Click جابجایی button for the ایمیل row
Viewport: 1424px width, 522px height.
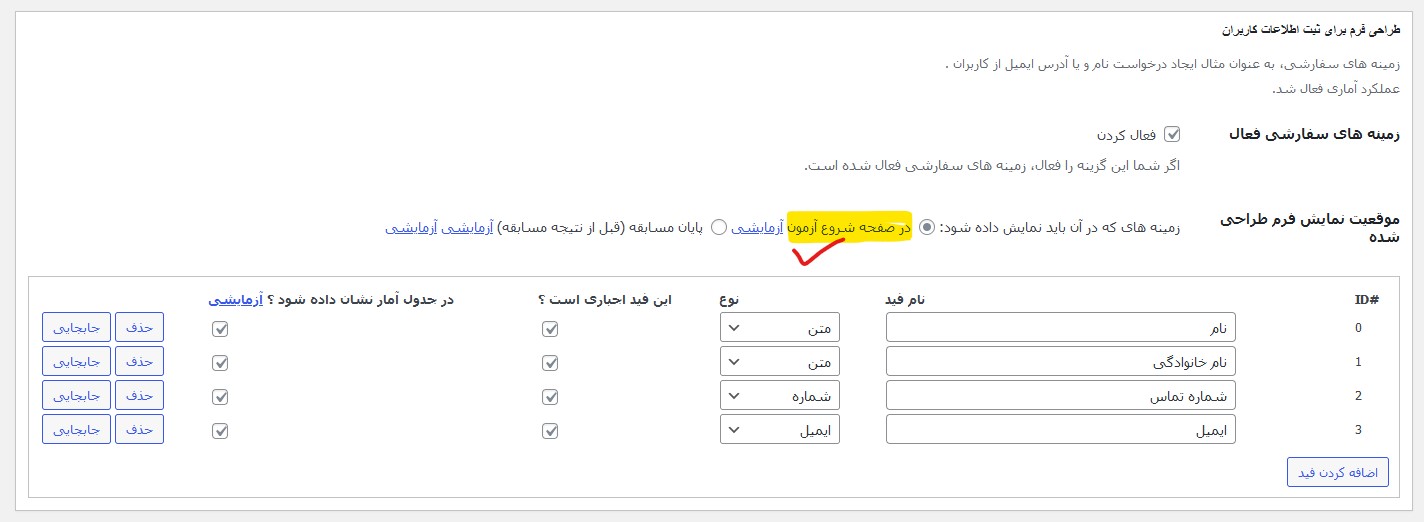76,430
